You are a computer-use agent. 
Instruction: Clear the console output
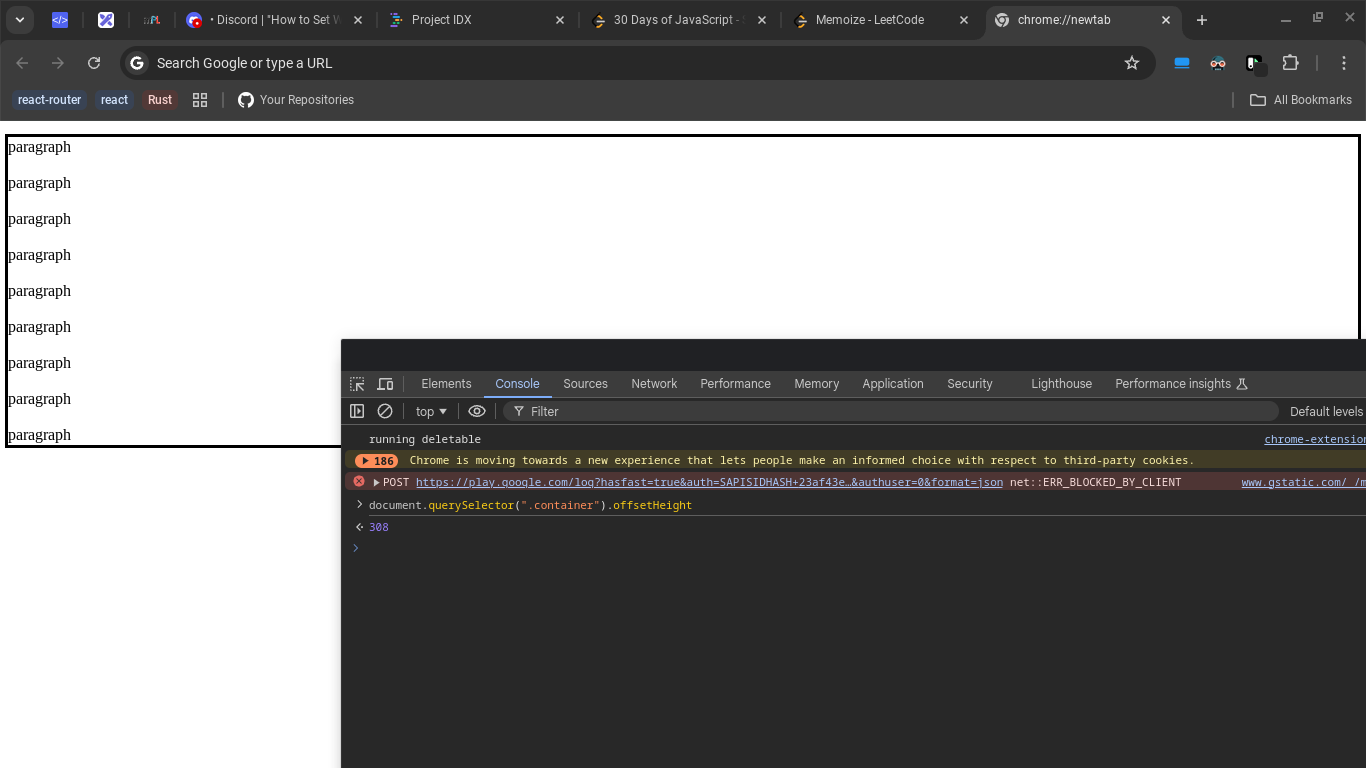point(385,411)
